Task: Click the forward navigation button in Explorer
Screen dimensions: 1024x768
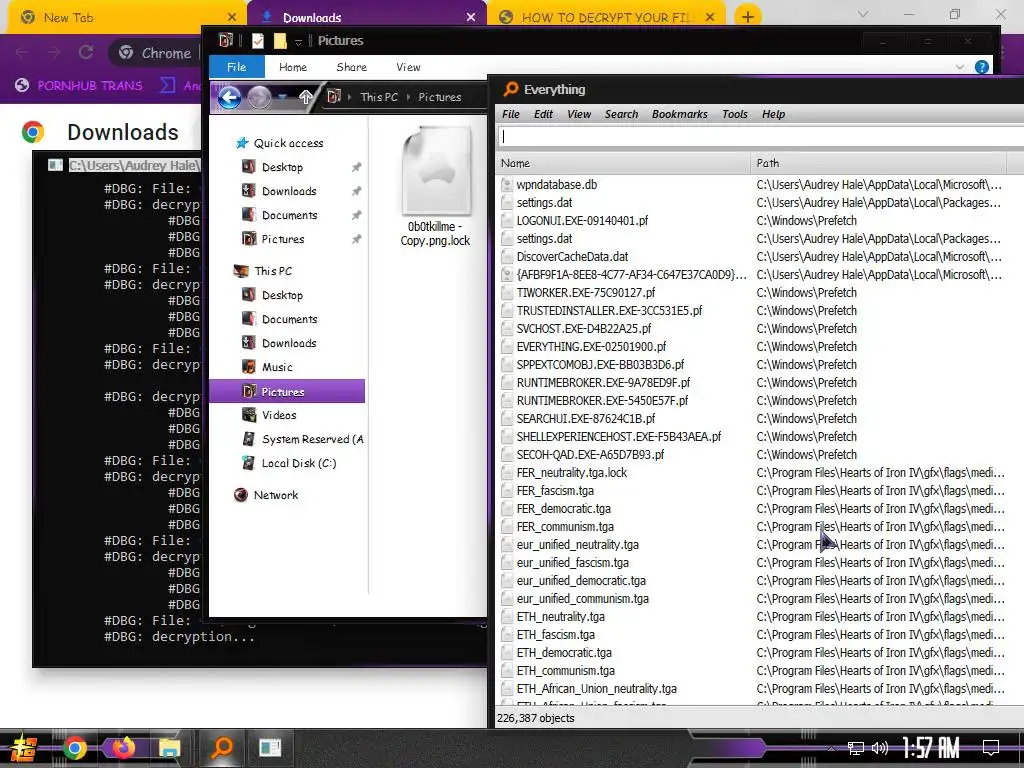Action: [x=259, y=98]
